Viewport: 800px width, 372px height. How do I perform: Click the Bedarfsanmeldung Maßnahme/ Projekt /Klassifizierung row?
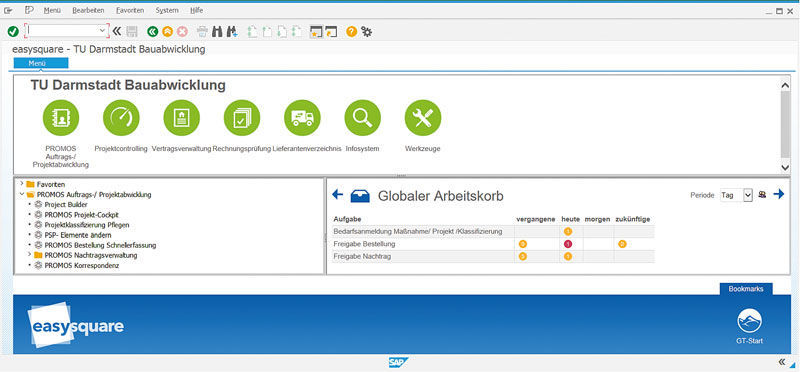493,232
